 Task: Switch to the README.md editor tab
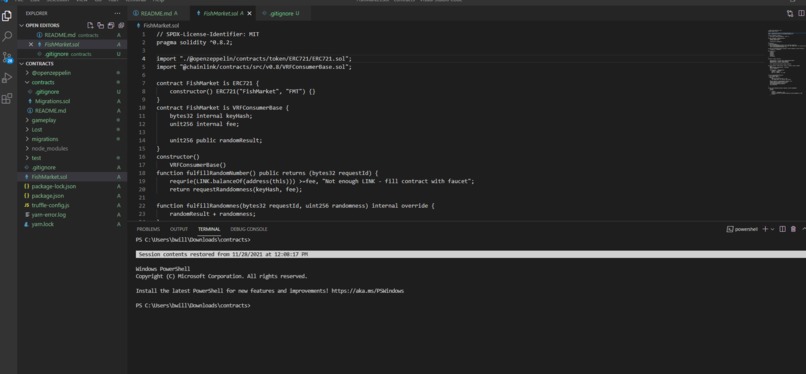point(158,13)
